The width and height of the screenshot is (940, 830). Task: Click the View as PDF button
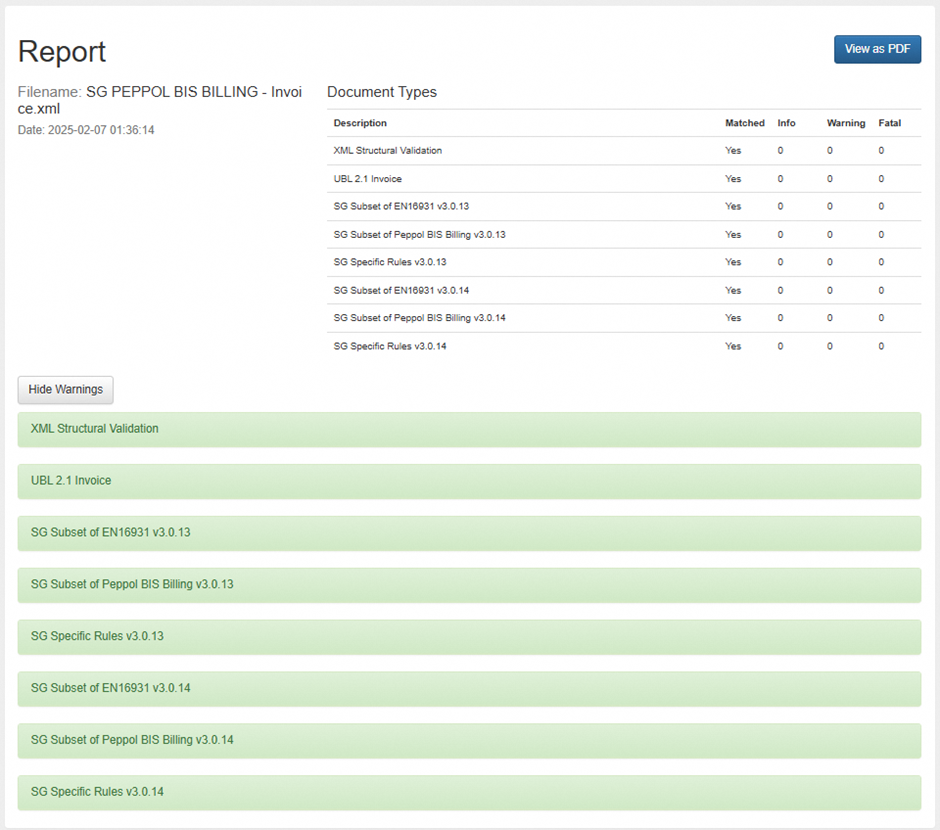coord(877,49)
